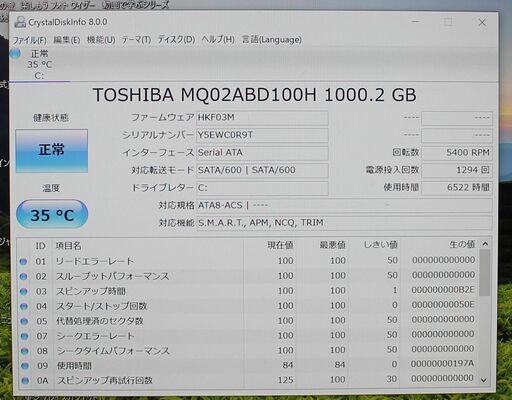Select the シークタイムパフォーマンス row

point(248,350)
